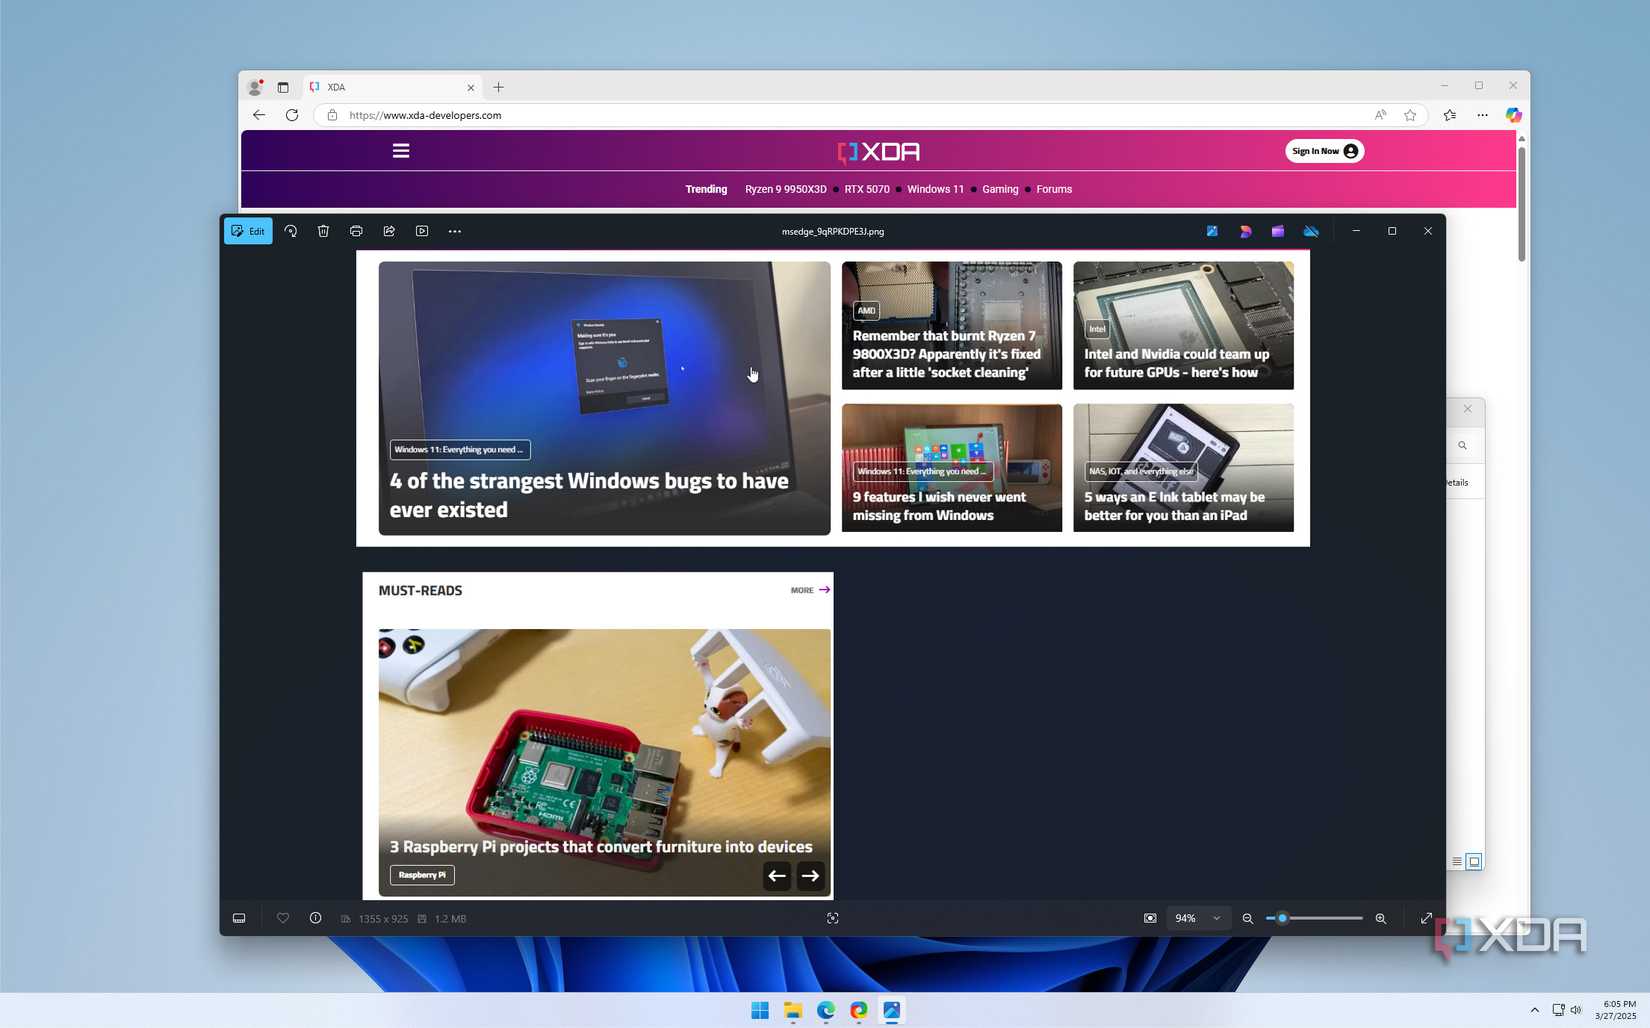Refresh the page in Edge

pyautogui.click(x=292, y=115)
